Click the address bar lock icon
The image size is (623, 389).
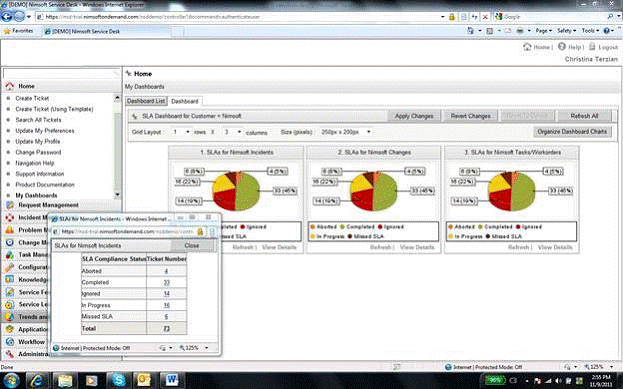point(452,17)
